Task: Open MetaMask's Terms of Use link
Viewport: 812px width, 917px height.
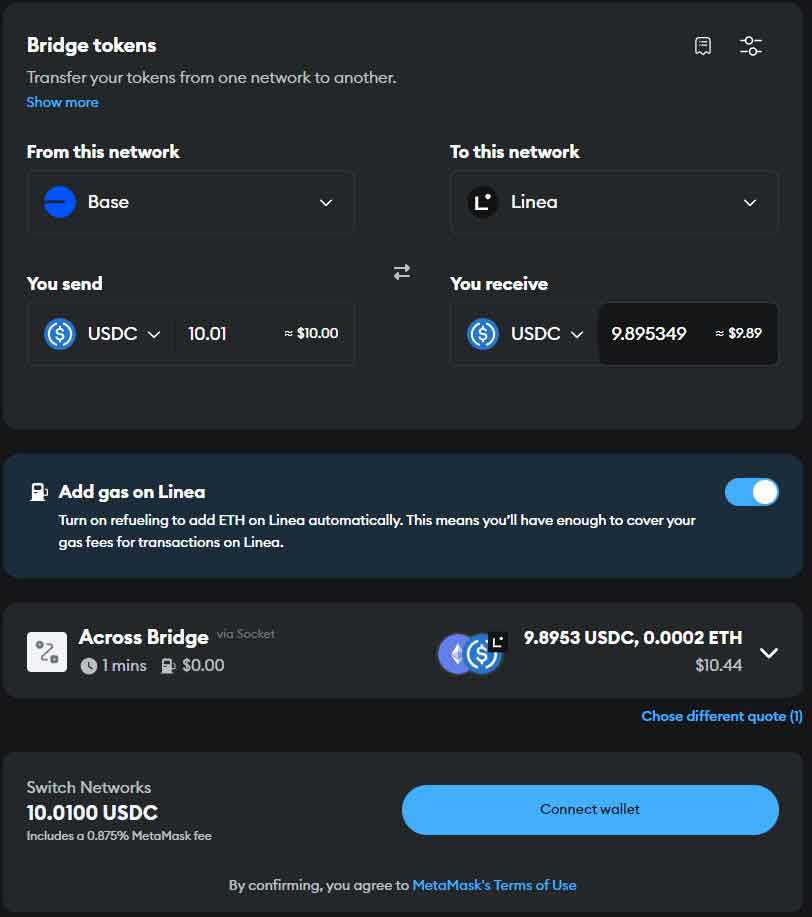Action: pos(494,885)
